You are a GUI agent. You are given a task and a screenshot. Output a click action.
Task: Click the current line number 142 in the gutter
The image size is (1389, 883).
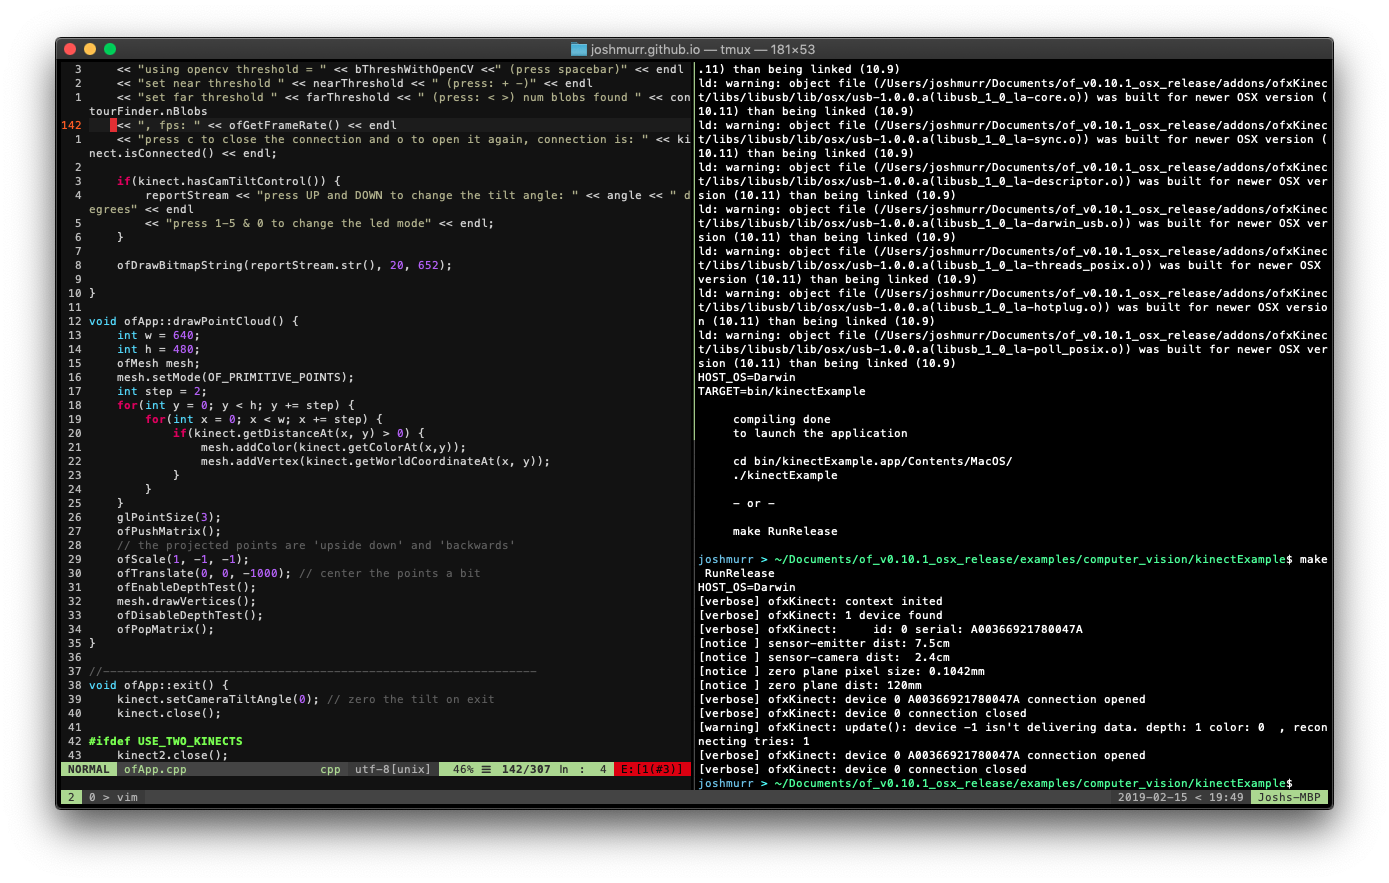click(71, 125)
